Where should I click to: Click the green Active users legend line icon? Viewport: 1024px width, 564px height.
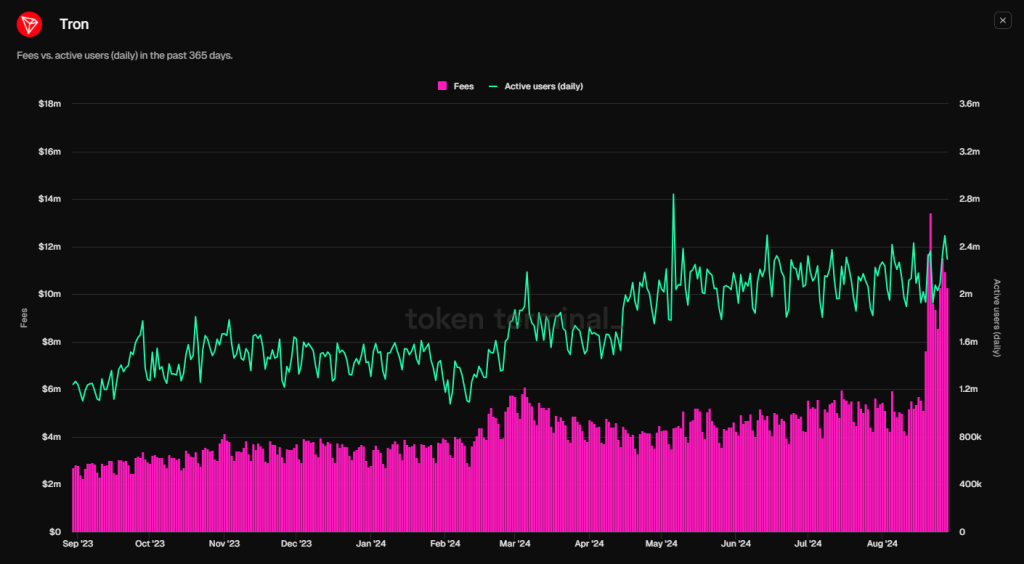tap(493, 87)
